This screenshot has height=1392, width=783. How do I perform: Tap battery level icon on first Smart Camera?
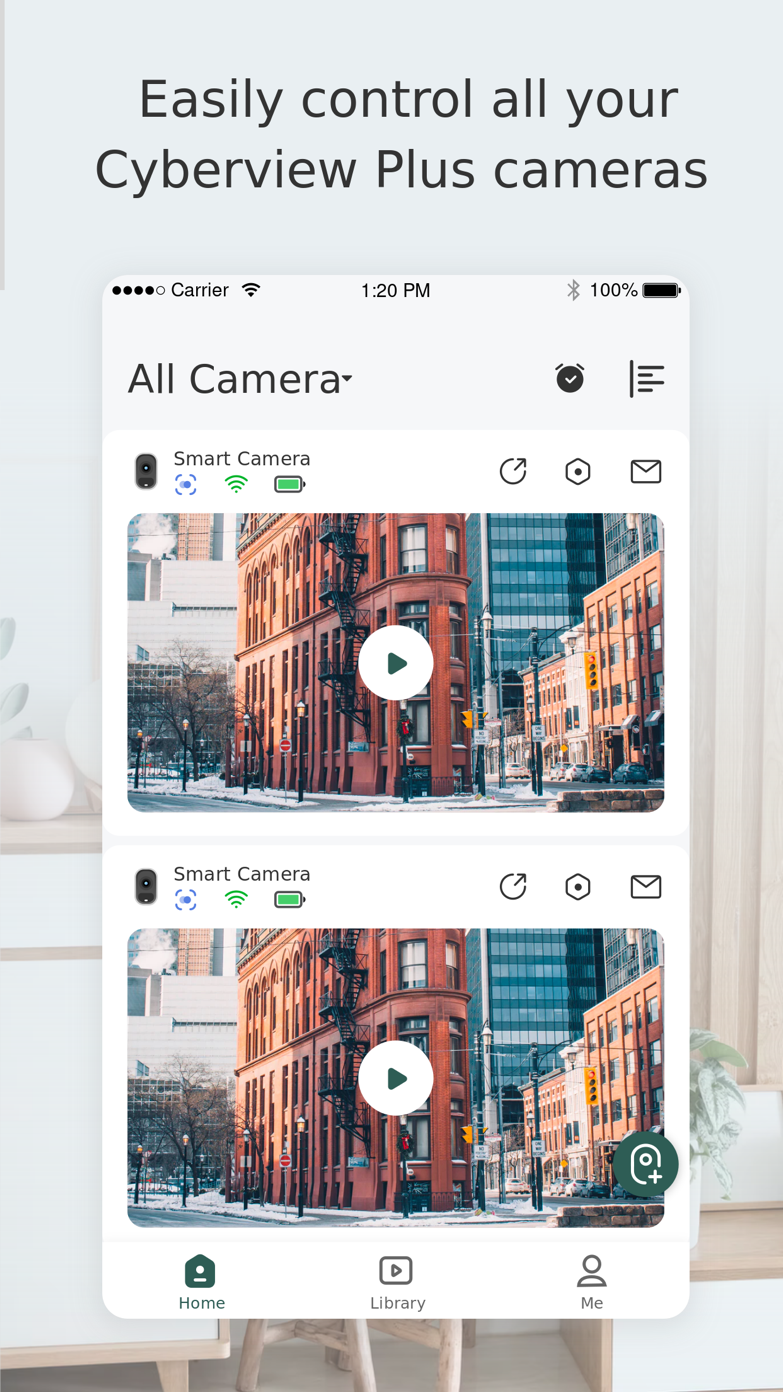290,485
